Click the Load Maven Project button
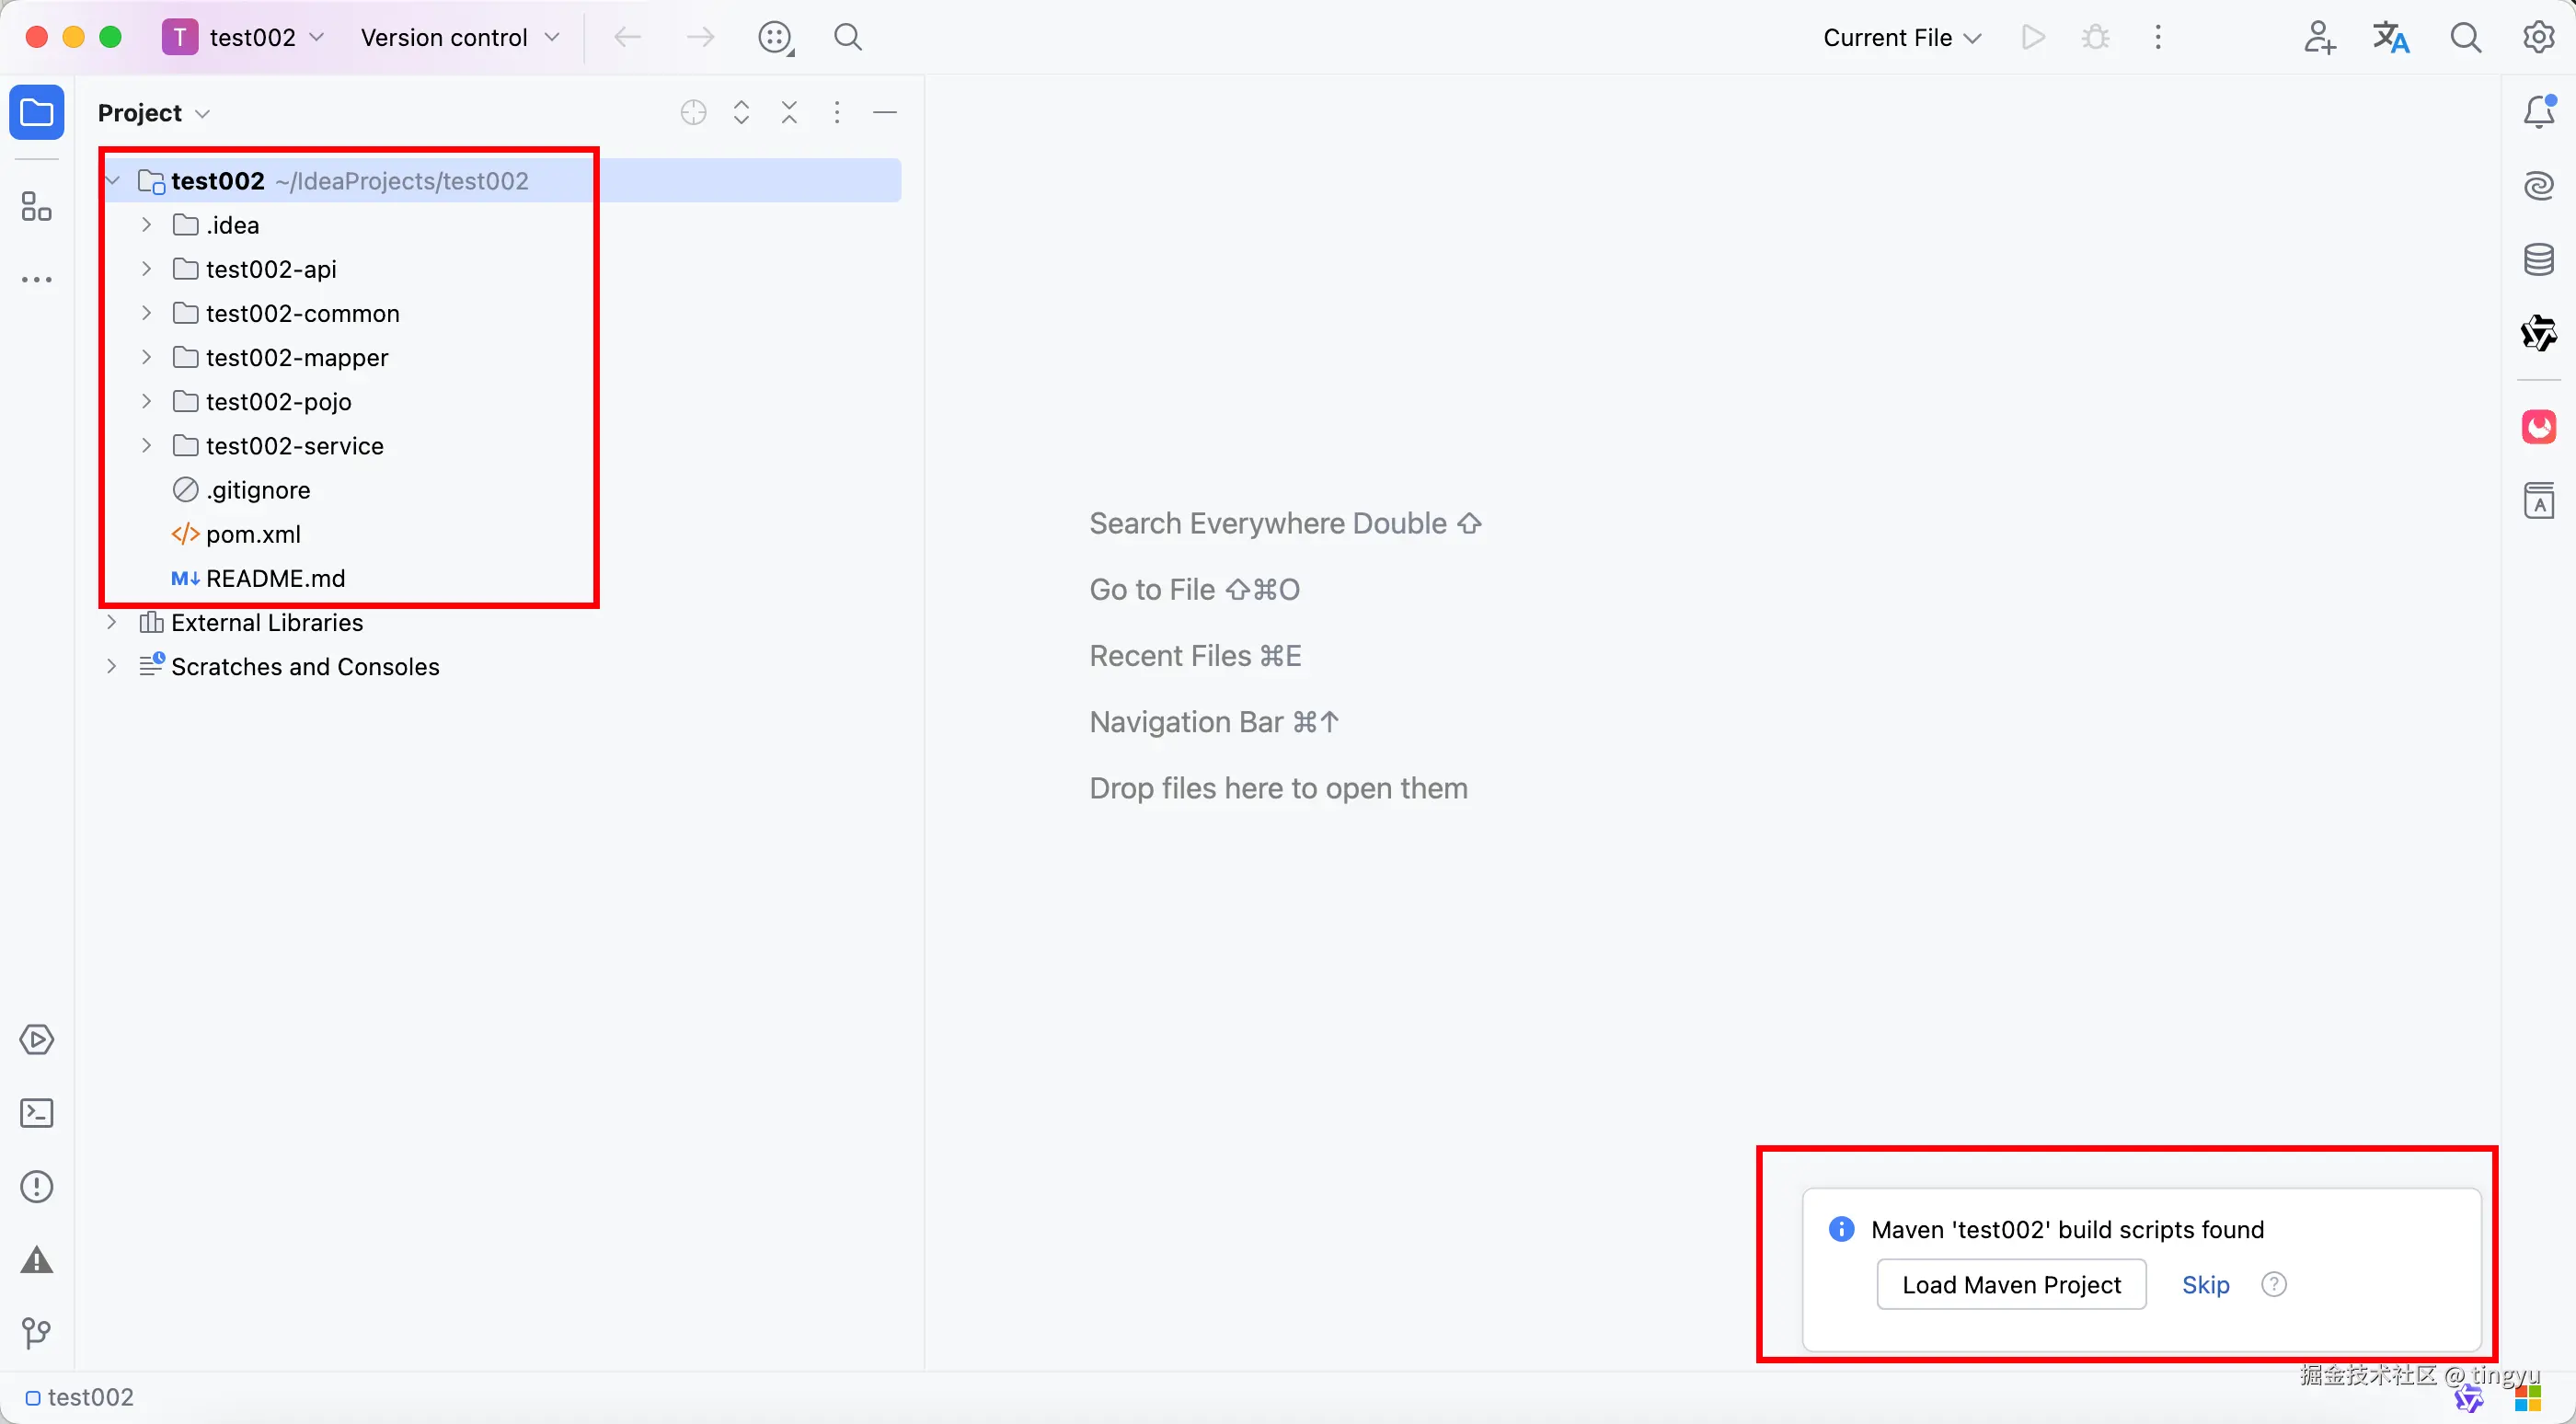The image size is (2576, 1424). click(x=2011, y=1285)
